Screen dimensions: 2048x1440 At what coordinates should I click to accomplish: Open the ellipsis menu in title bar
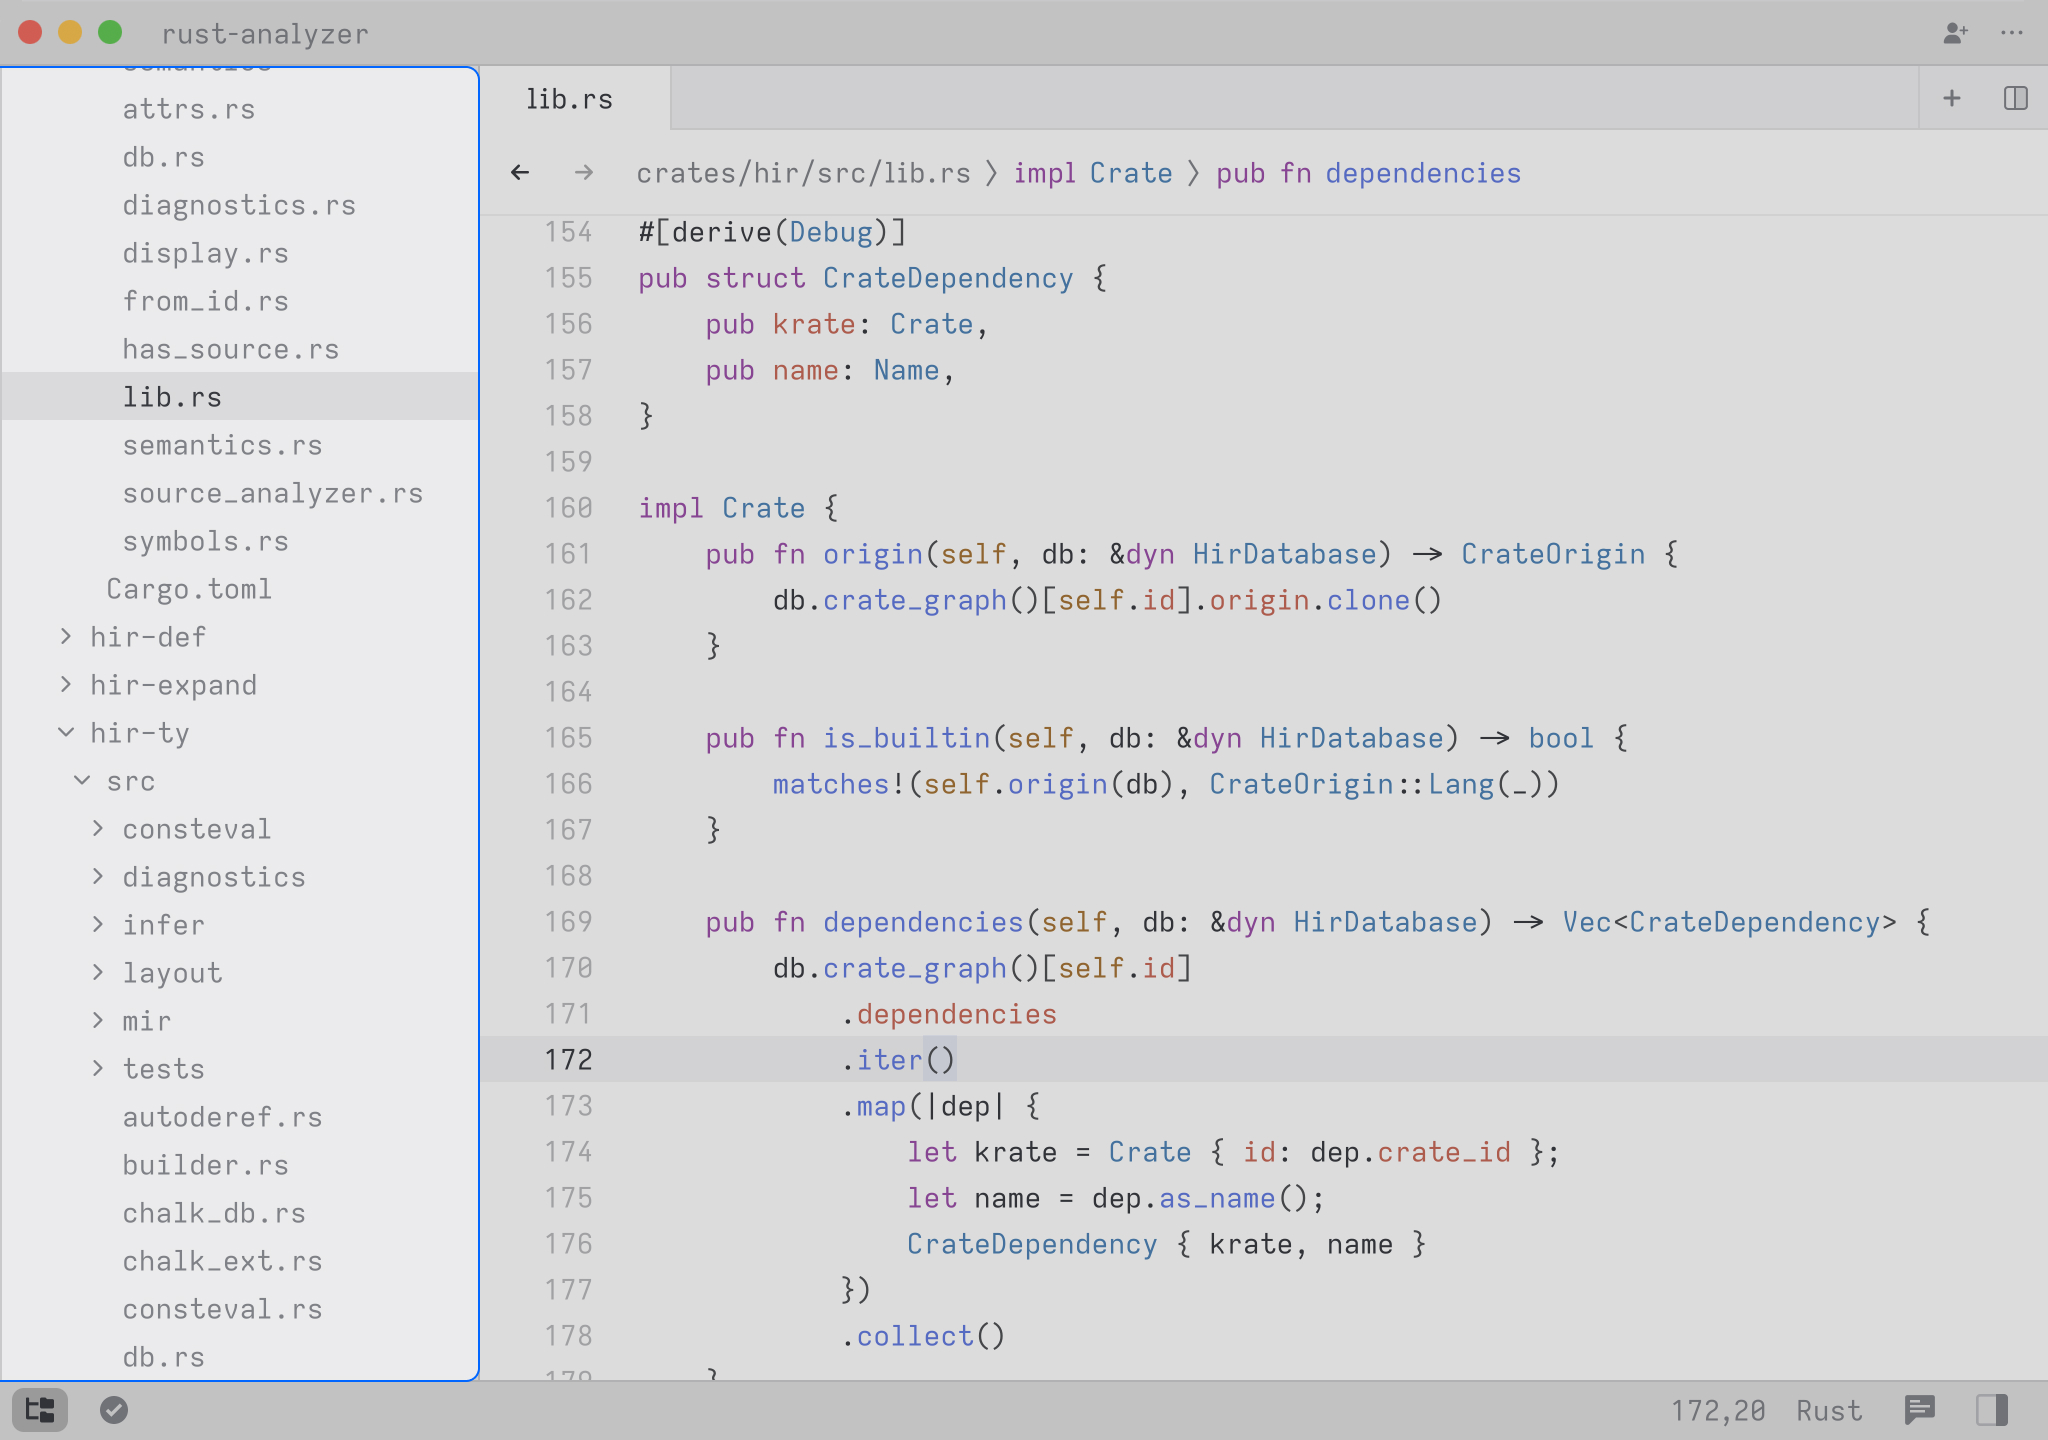click(2012, 33)
